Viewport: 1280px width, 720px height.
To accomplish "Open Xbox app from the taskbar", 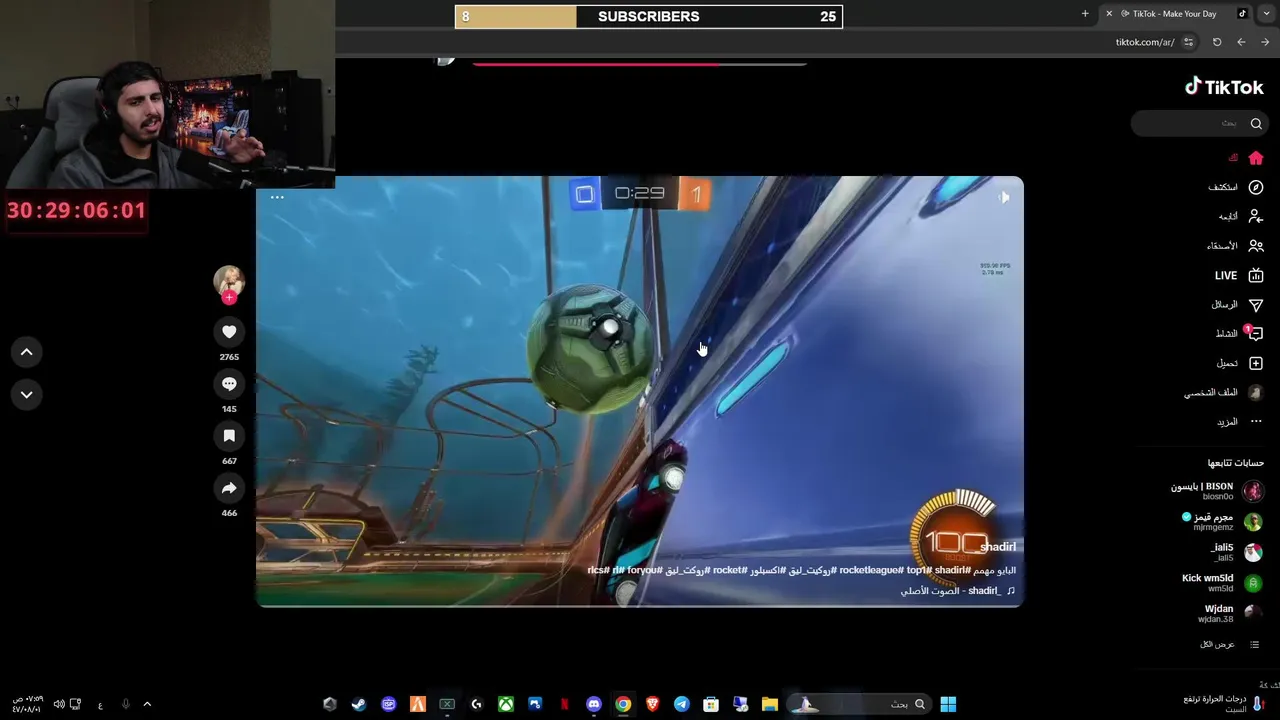I will (x=506, y=704).
